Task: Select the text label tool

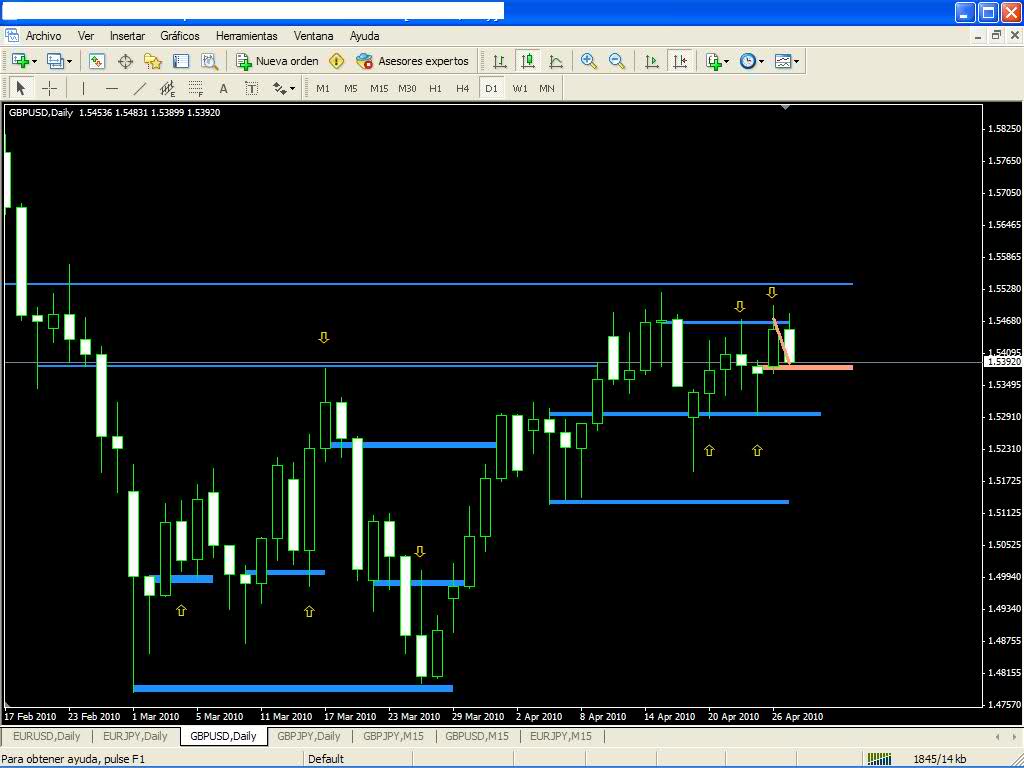Action: 251,88
